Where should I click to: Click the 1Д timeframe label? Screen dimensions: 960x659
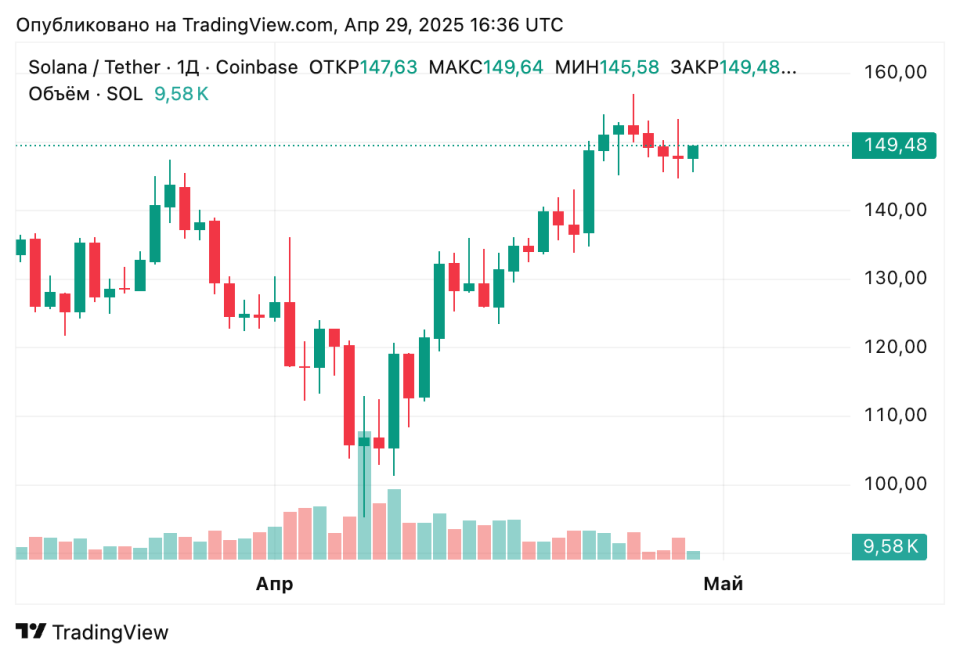pyautogui.click(x=188, y=67)
